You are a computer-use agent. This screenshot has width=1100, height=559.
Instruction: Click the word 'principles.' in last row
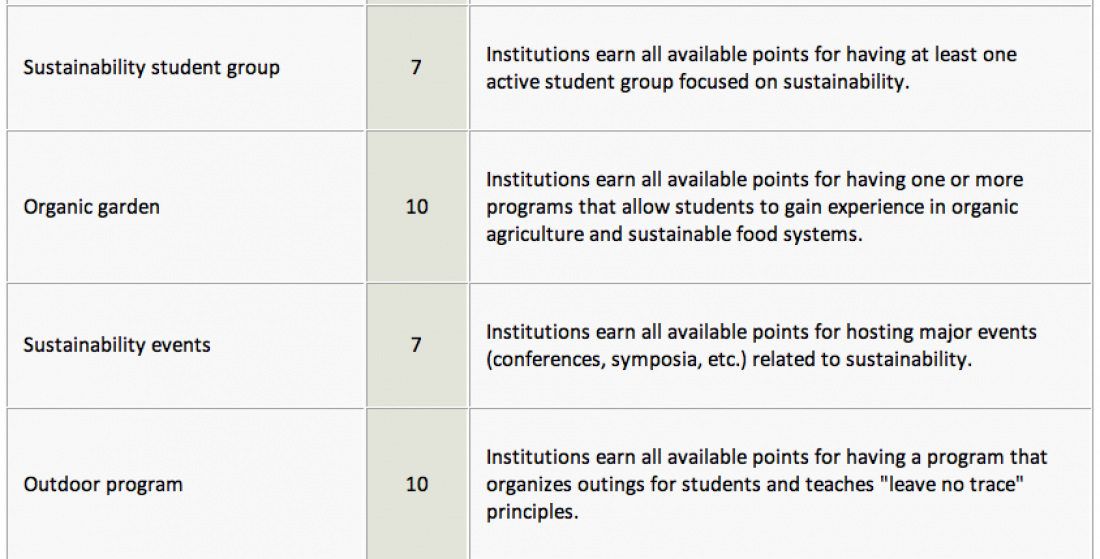(532, 512)
